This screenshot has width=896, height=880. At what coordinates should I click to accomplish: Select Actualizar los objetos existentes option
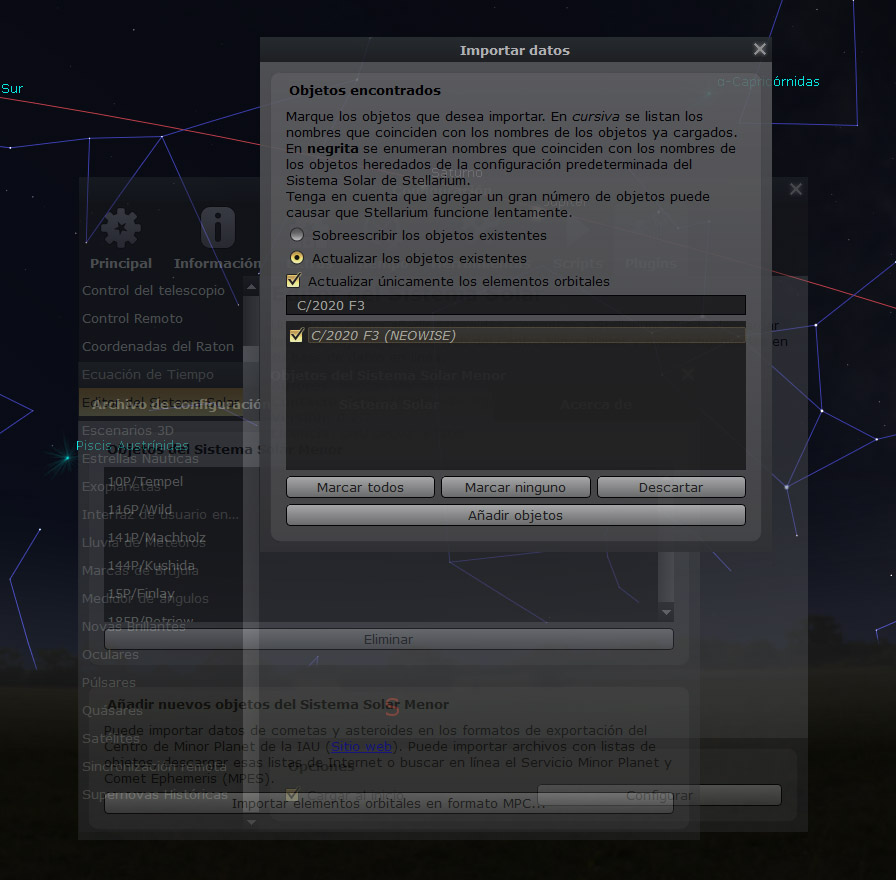pos(297,258)
